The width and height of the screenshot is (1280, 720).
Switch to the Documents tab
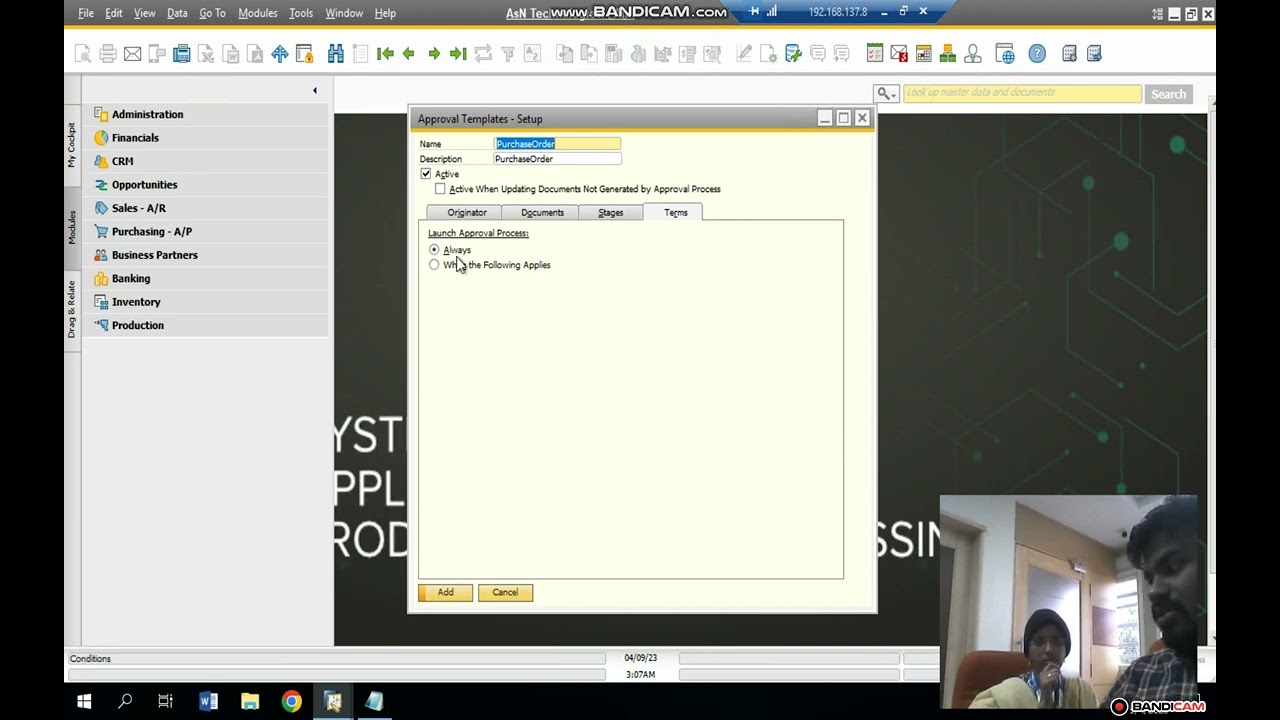pyautogui.click(x=542, y=213)
